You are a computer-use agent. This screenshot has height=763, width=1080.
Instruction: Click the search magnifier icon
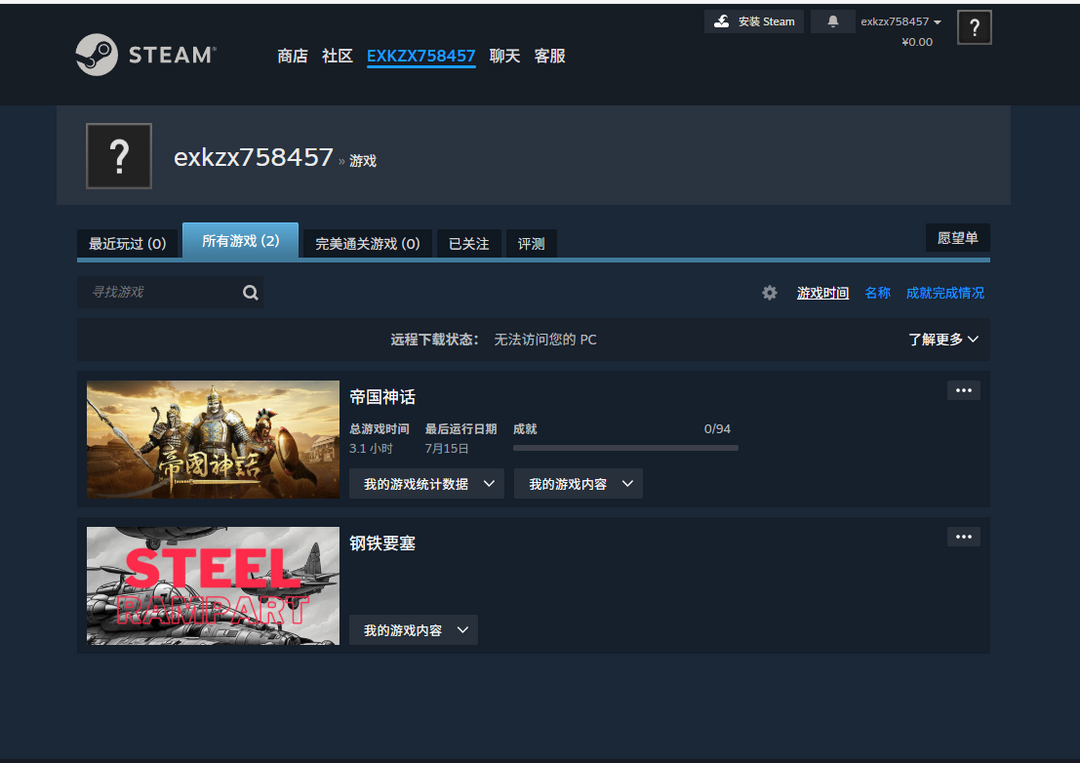point(250,292)
